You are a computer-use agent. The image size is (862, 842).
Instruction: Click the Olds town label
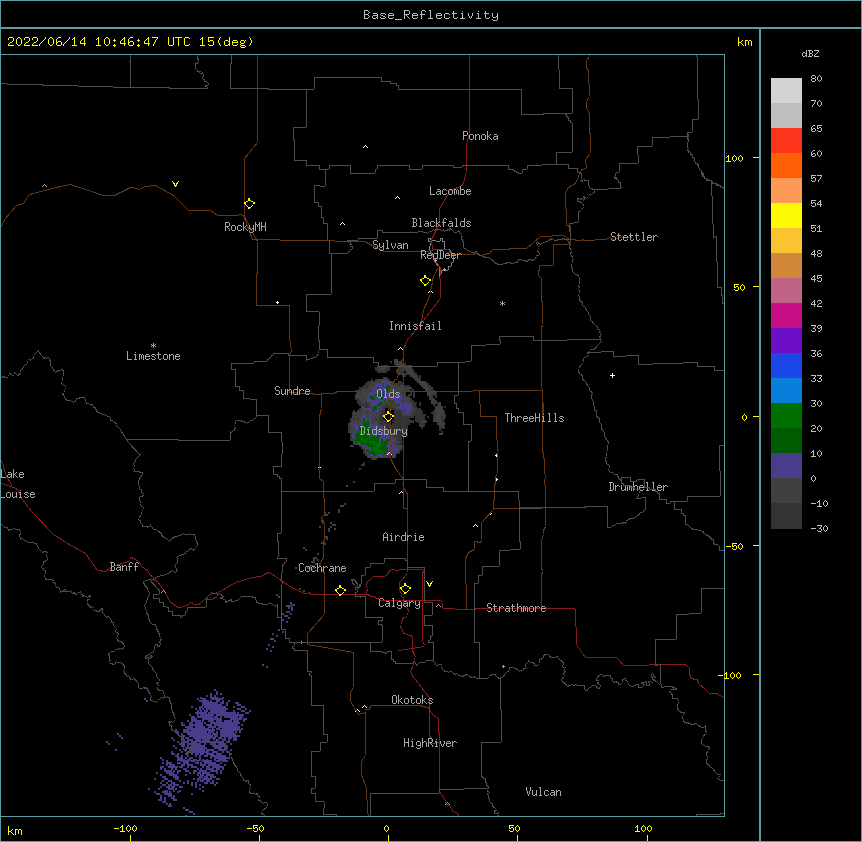(x=388, y=394)
